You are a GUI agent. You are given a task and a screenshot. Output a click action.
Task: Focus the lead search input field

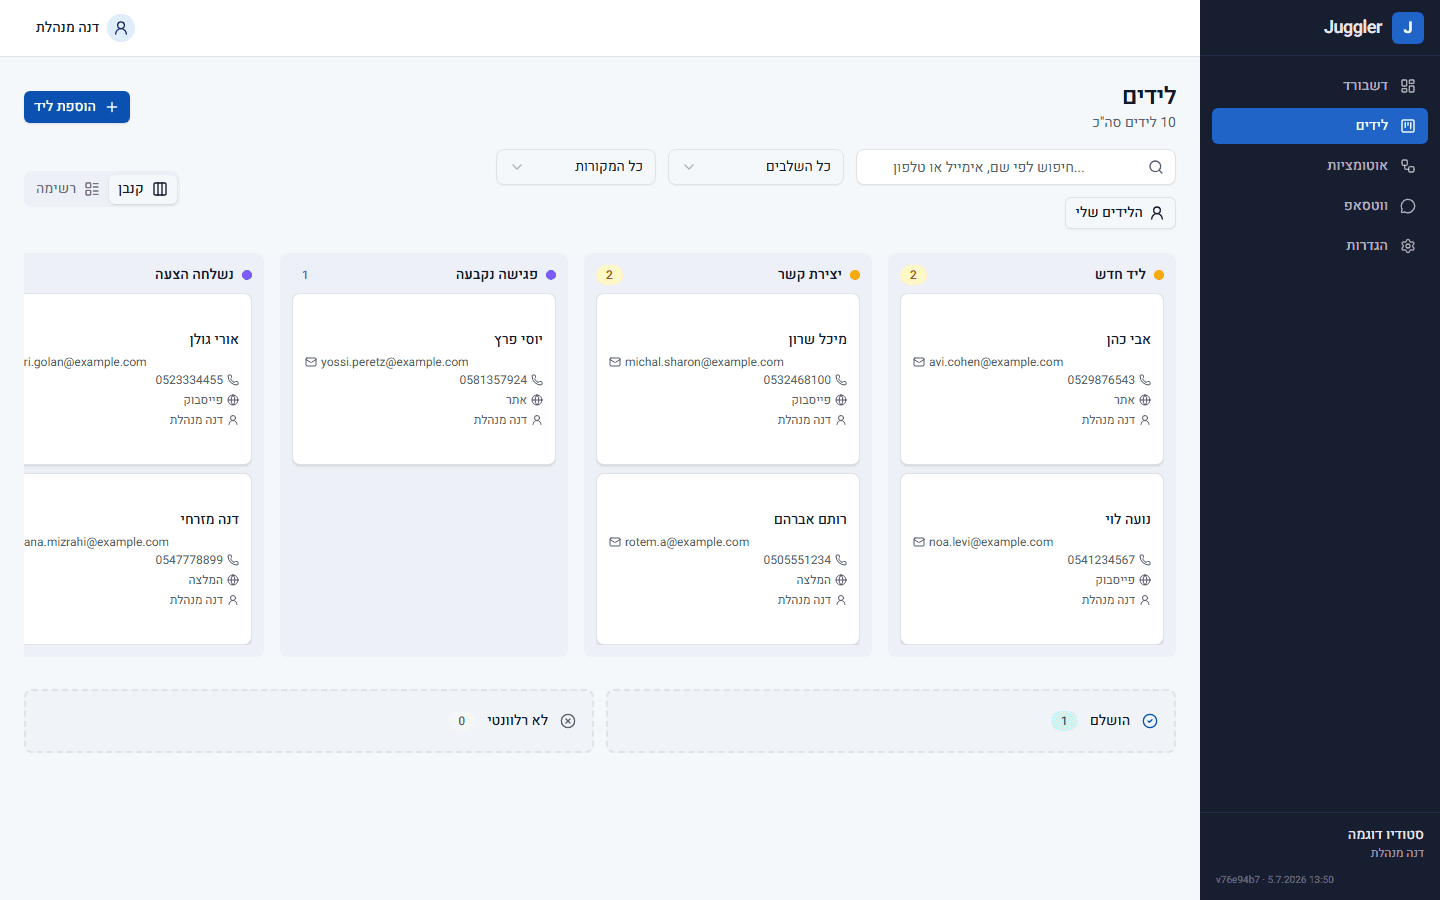coord(1016,167)
